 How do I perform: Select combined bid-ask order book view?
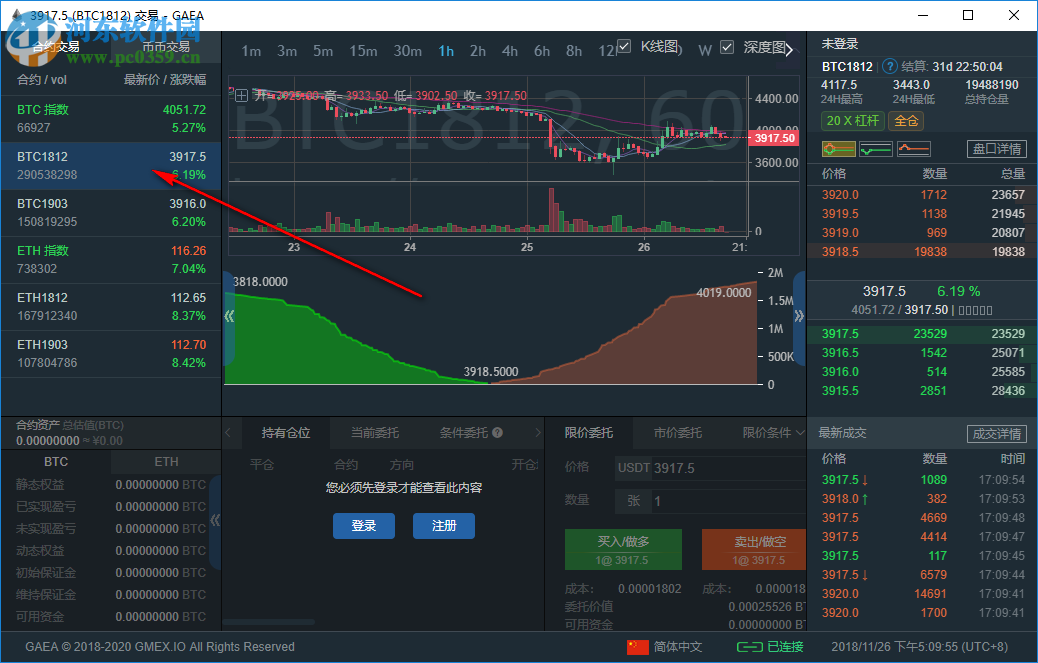pos(838,149)
